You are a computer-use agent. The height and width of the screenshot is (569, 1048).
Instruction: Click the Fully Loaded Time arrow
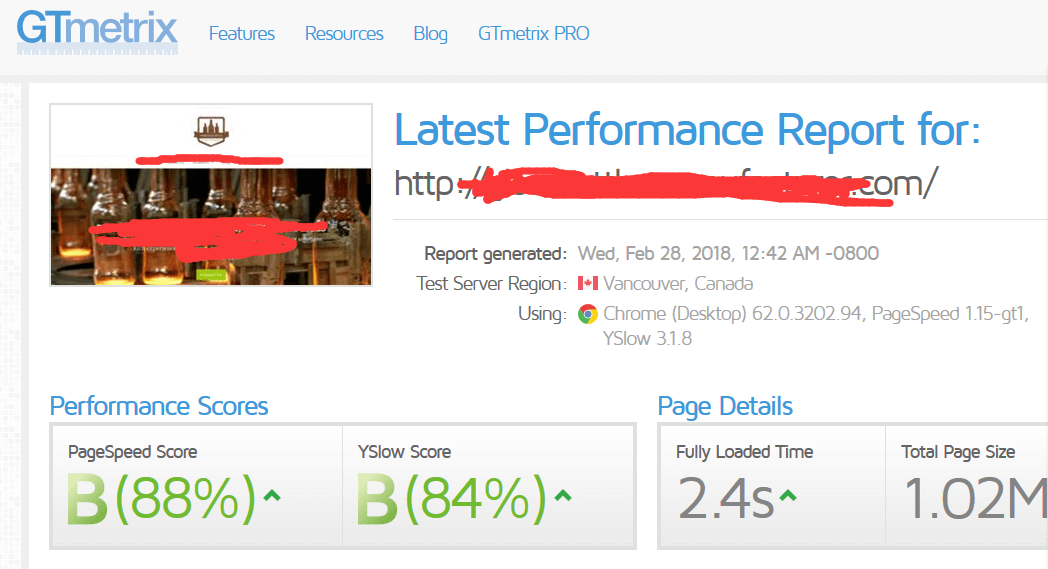click(x=788, y=495)
